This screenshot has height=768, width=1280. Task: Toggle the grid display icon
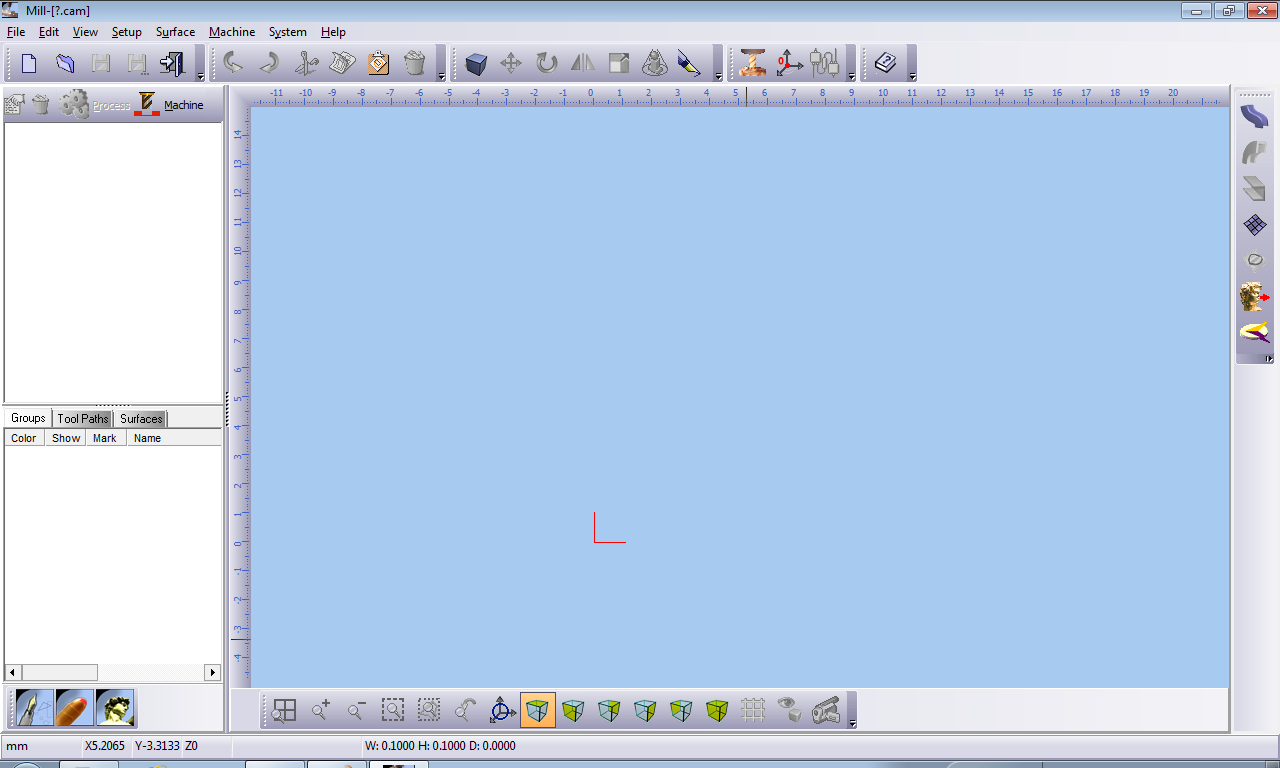click(753, 709)
